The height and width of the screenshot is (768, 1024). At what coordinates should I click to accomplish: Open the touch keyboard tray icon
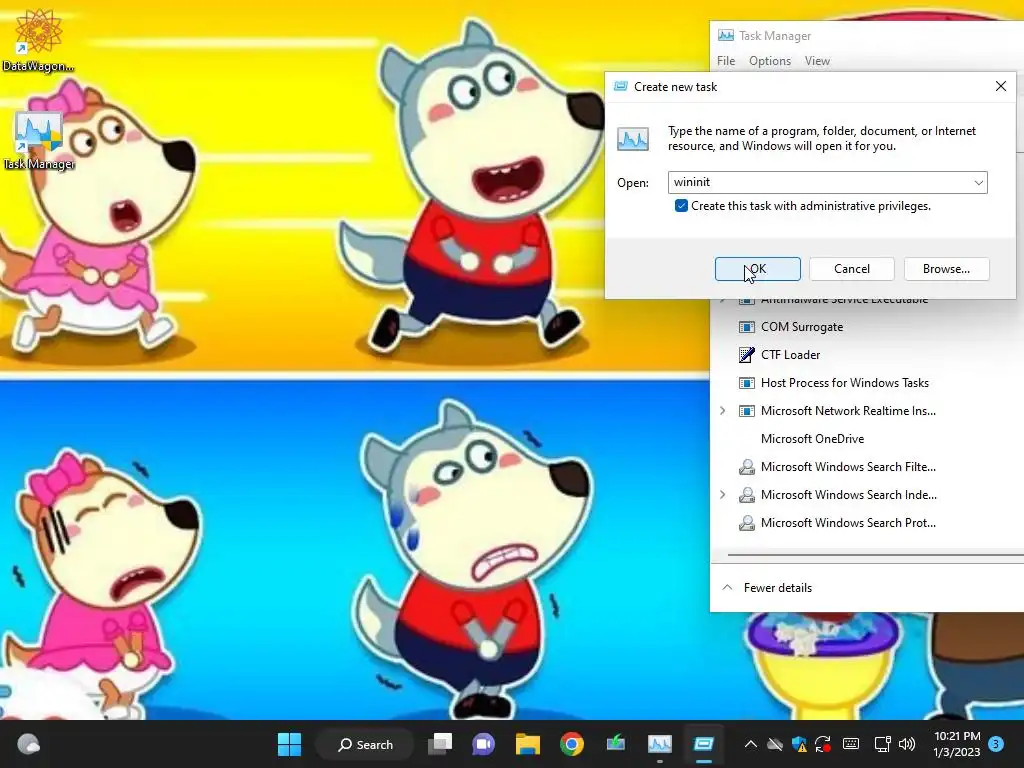coord(851,744)
